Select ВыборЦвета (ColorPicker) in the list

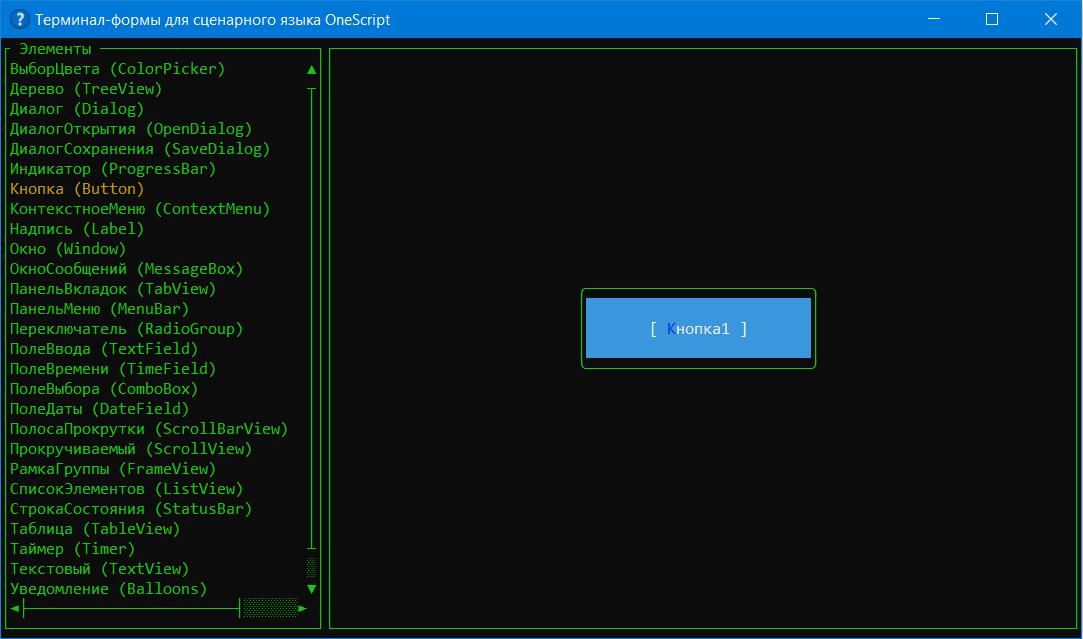tap(117, 69)
